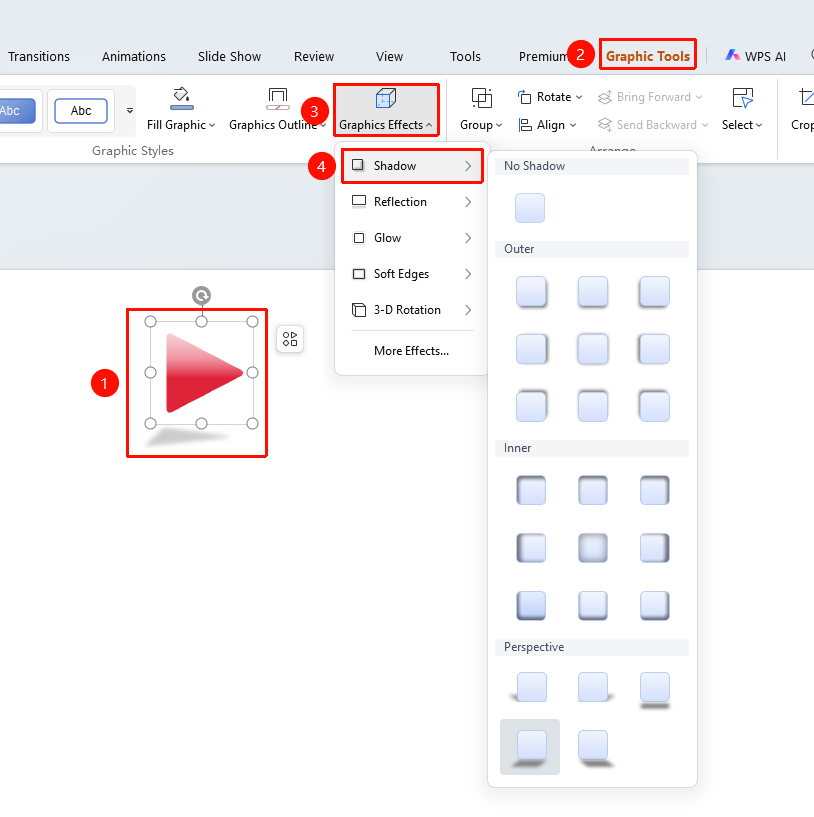Open the Fill Graphic paint bucket

(181, 98)
